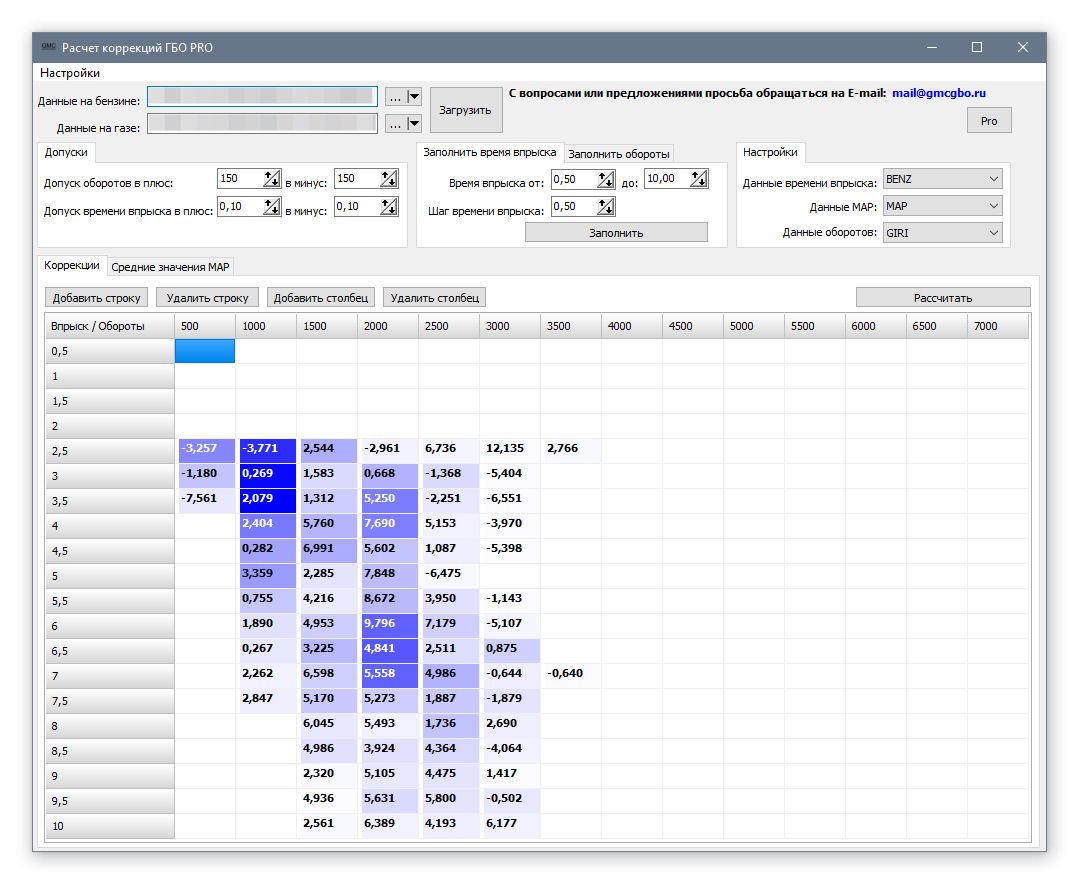
Task: Open dropdown arrow next to gas data browse
Action: (x=414, y=124)
